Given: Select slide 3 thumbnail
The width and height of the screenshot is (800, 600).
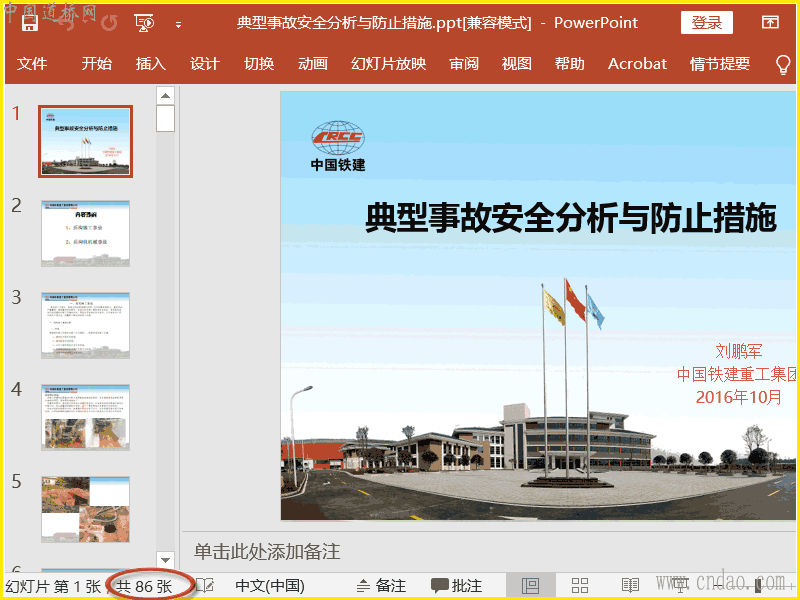Looking at the screenshot, I should click(85, 325).
